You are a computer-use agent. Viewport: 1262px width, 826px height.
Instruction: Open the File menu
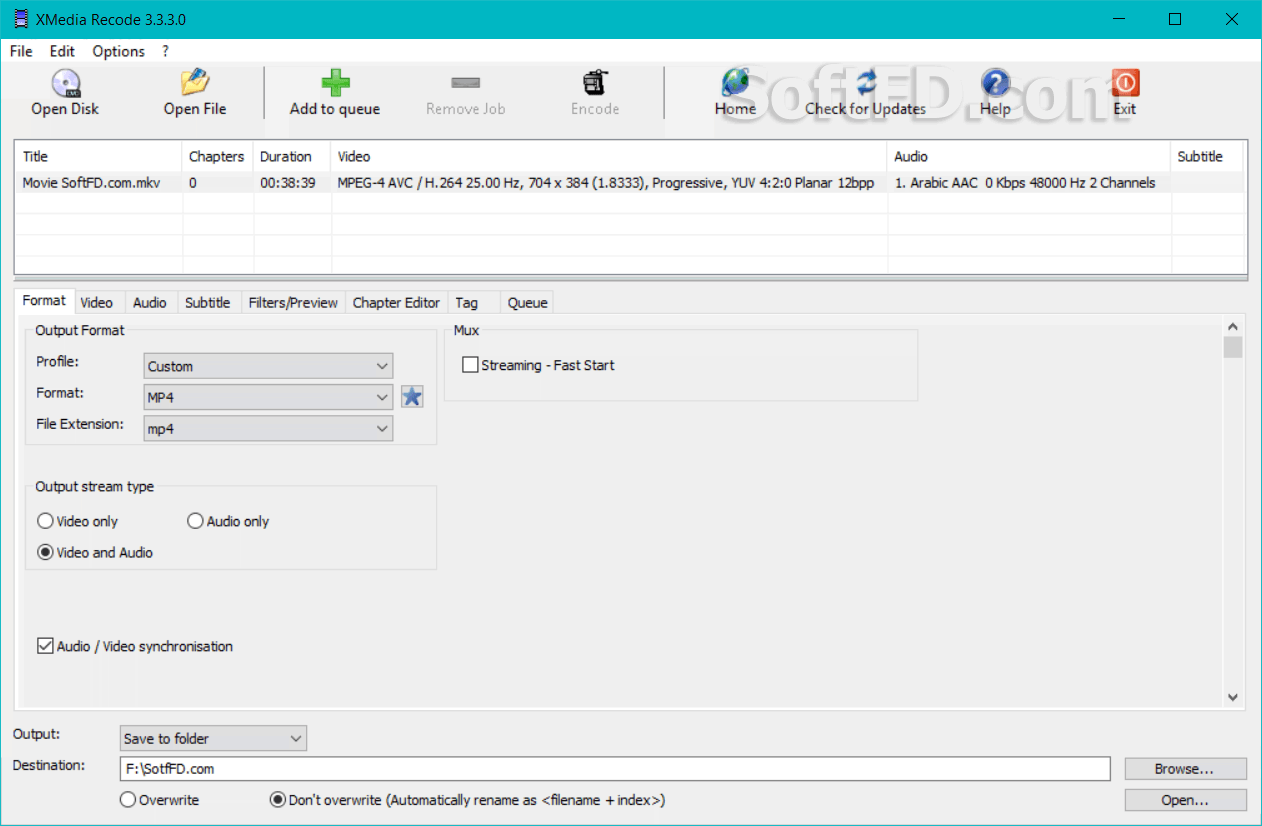point(21,51)
